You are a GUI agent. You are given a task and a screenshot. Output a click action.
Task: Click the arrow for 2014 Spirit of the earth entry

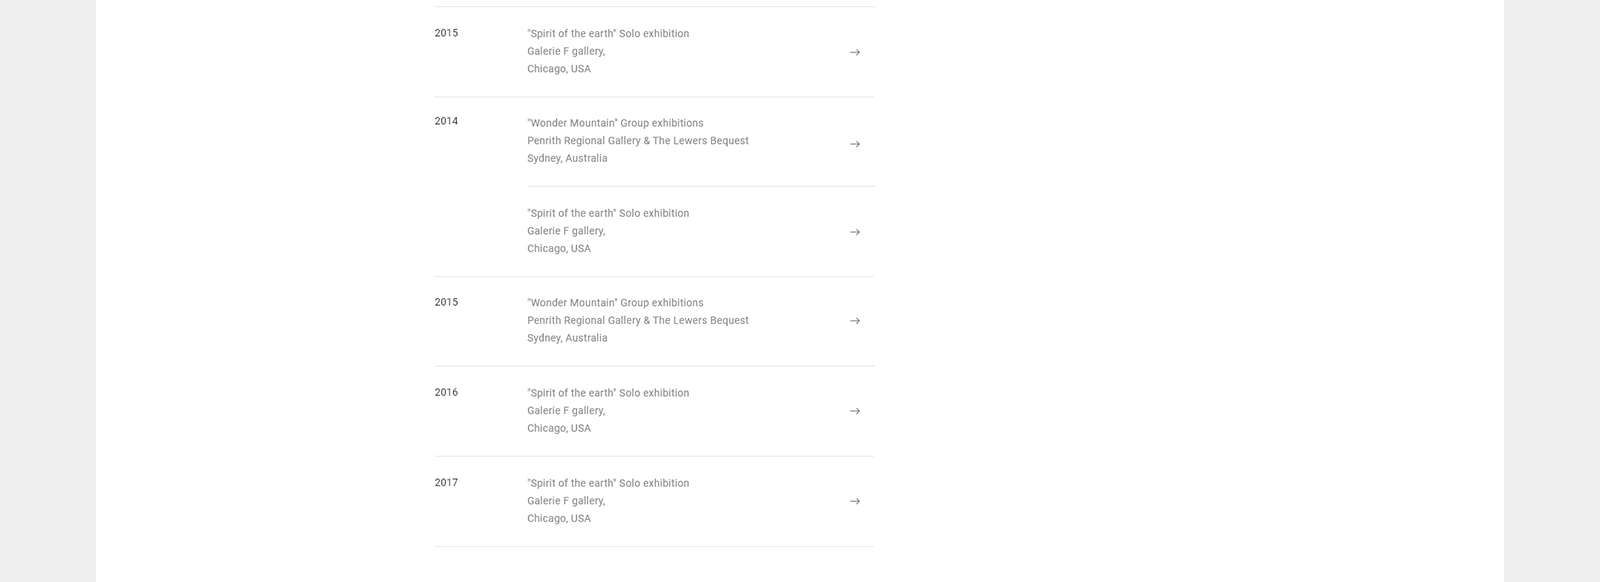coord(854,232)
